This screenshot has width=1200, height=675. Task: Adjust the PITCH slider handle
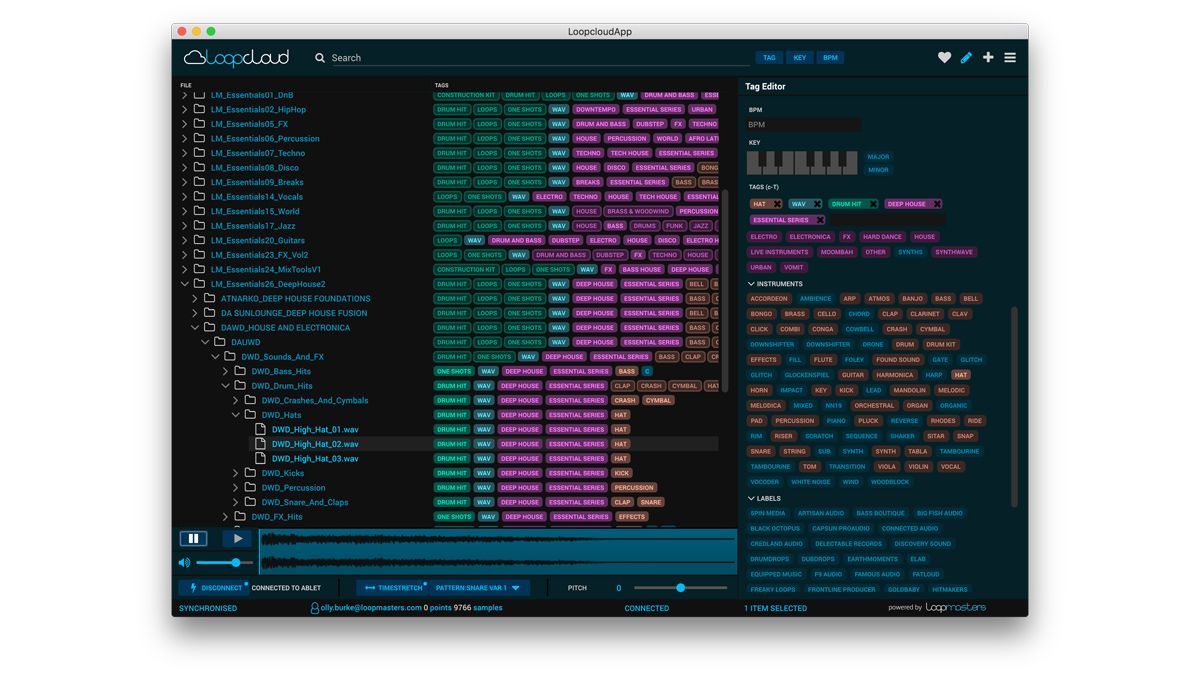681,588
